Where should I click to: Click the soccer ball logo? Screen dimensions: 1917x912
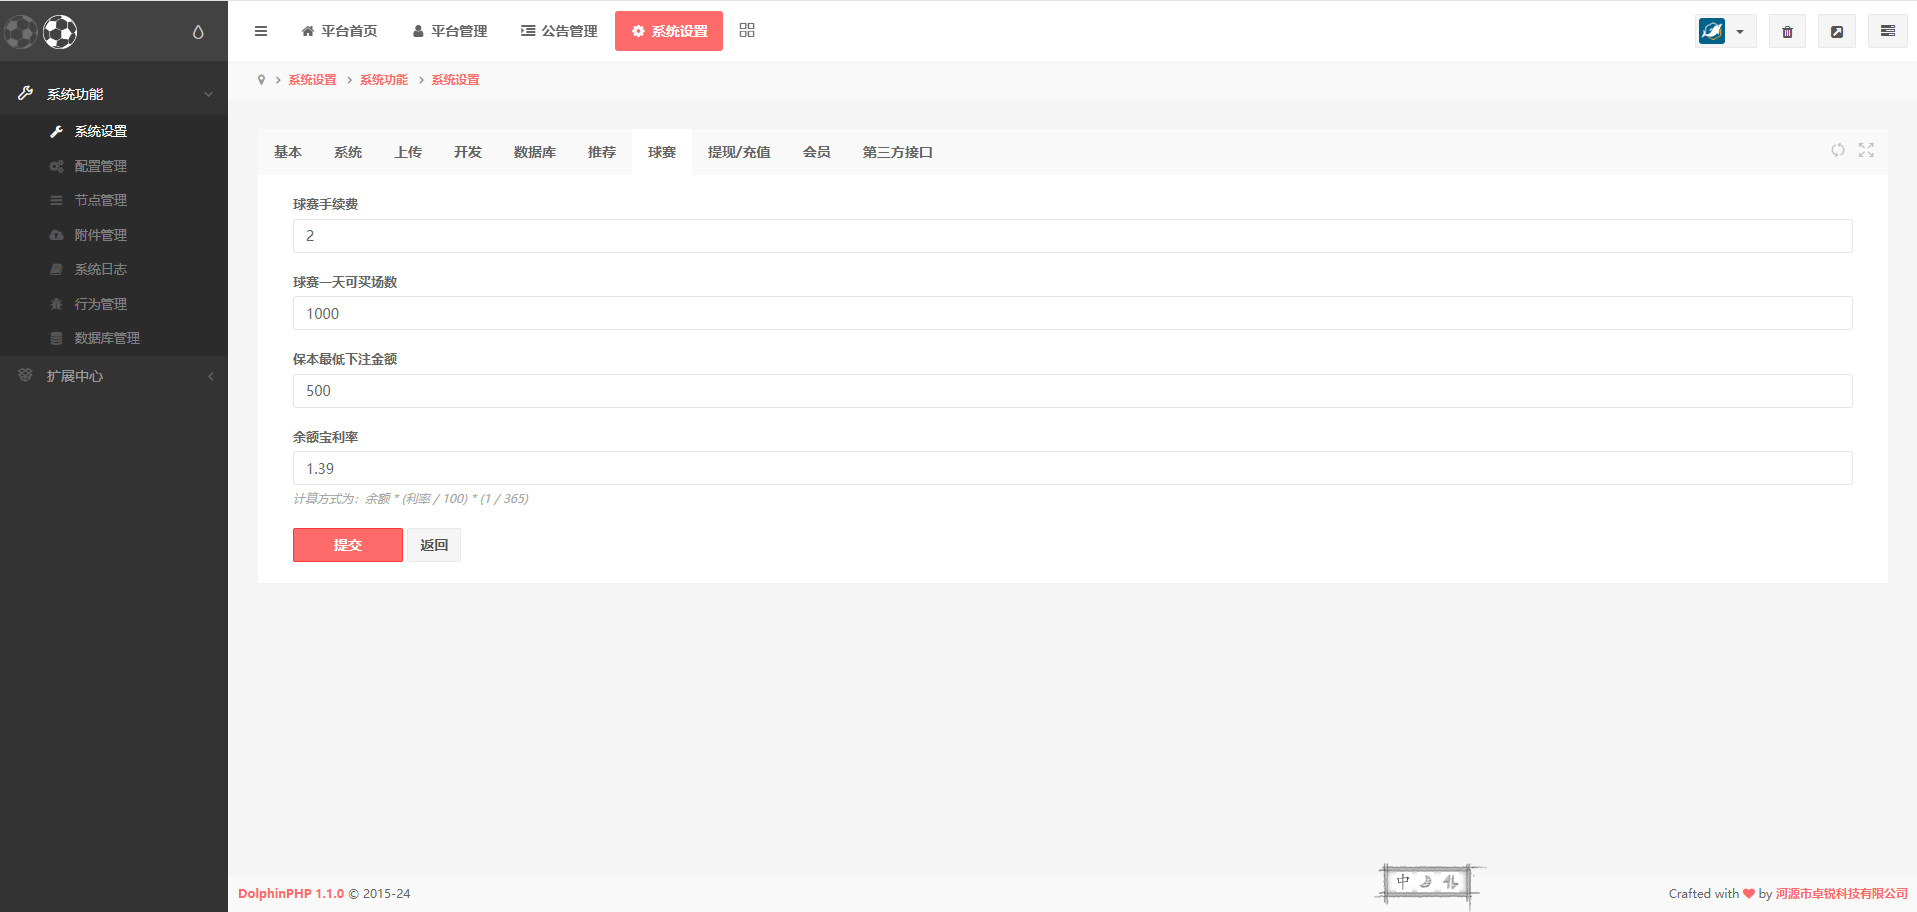(x=59, y=32)
